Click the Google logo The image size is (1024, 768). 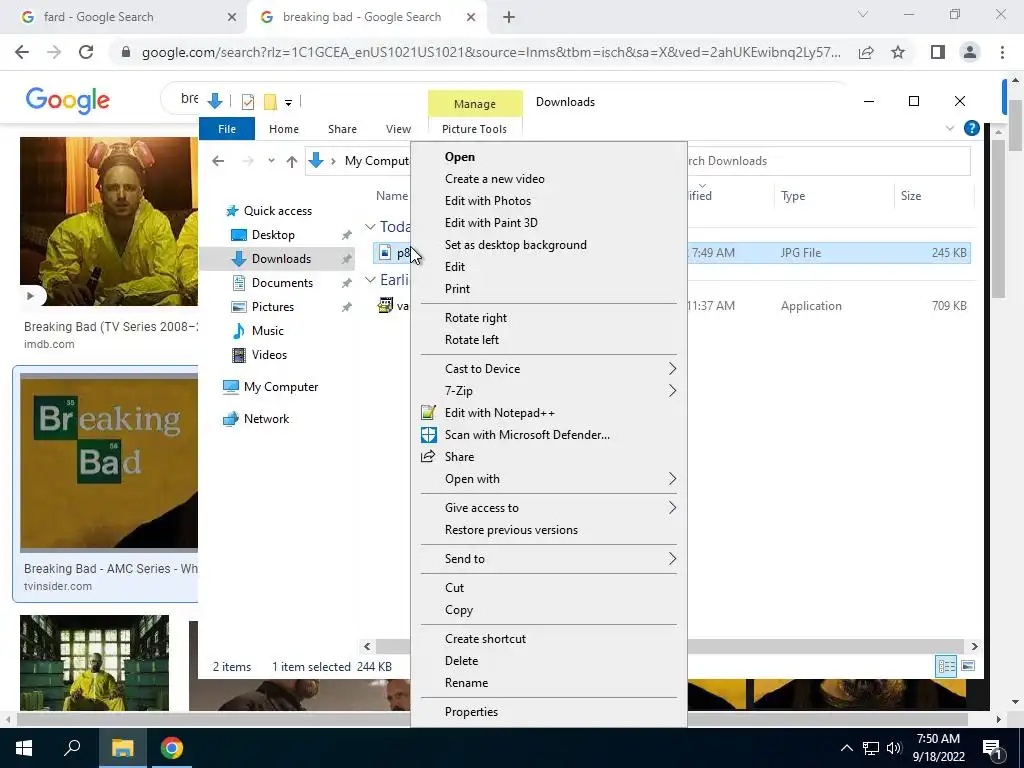tap(68, 101)
